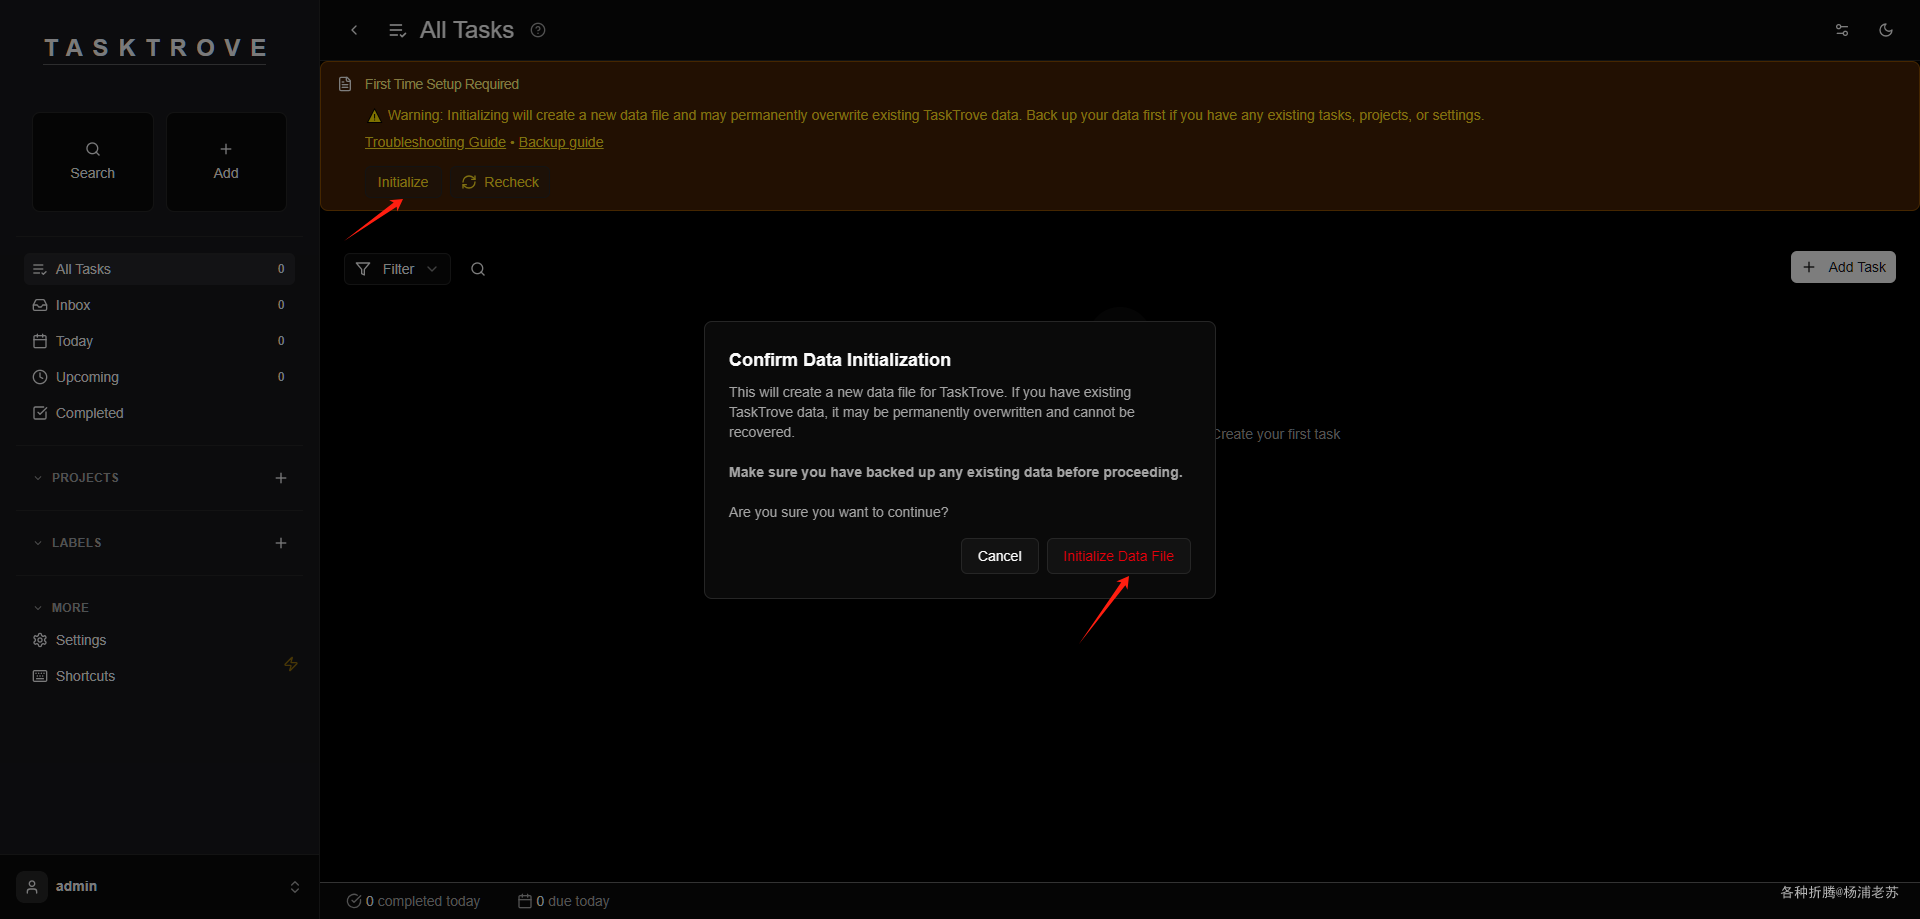Click the sidebar collapse back arrow
The image size is (1920, 919).
click(x=354, y=30)
